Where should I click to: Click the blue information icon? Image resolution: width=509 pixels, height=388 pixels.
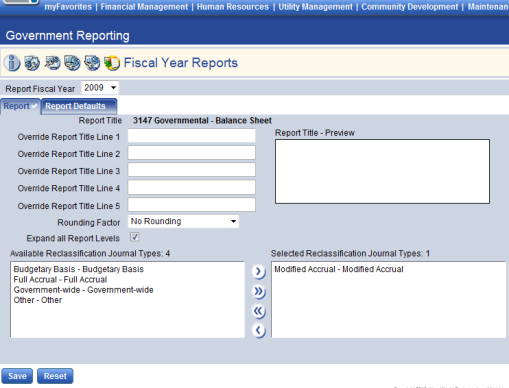click(12, 63)
